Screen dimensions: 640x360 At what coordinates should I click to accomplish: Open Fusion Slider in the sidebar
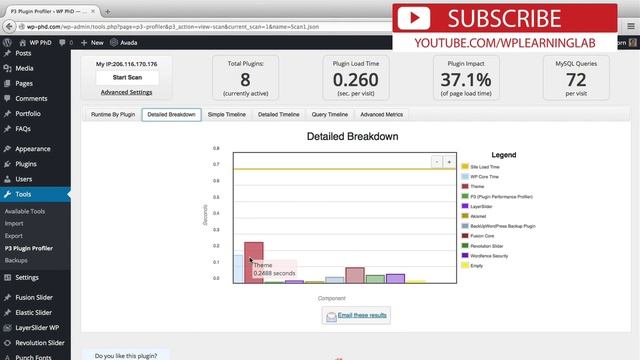(x=35, y=298)
